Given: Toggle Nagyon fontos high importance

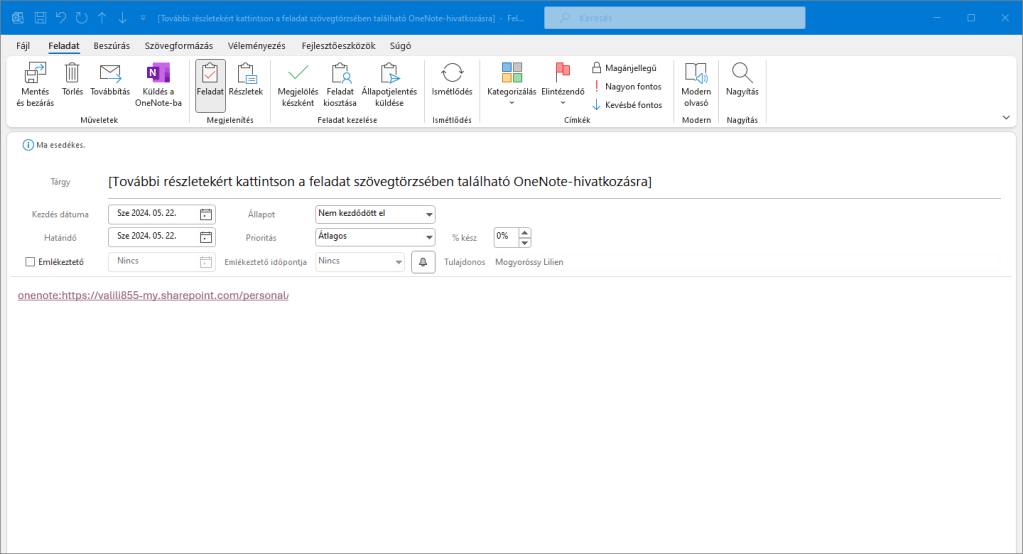Looking at the screenshot, I should 626,86.
